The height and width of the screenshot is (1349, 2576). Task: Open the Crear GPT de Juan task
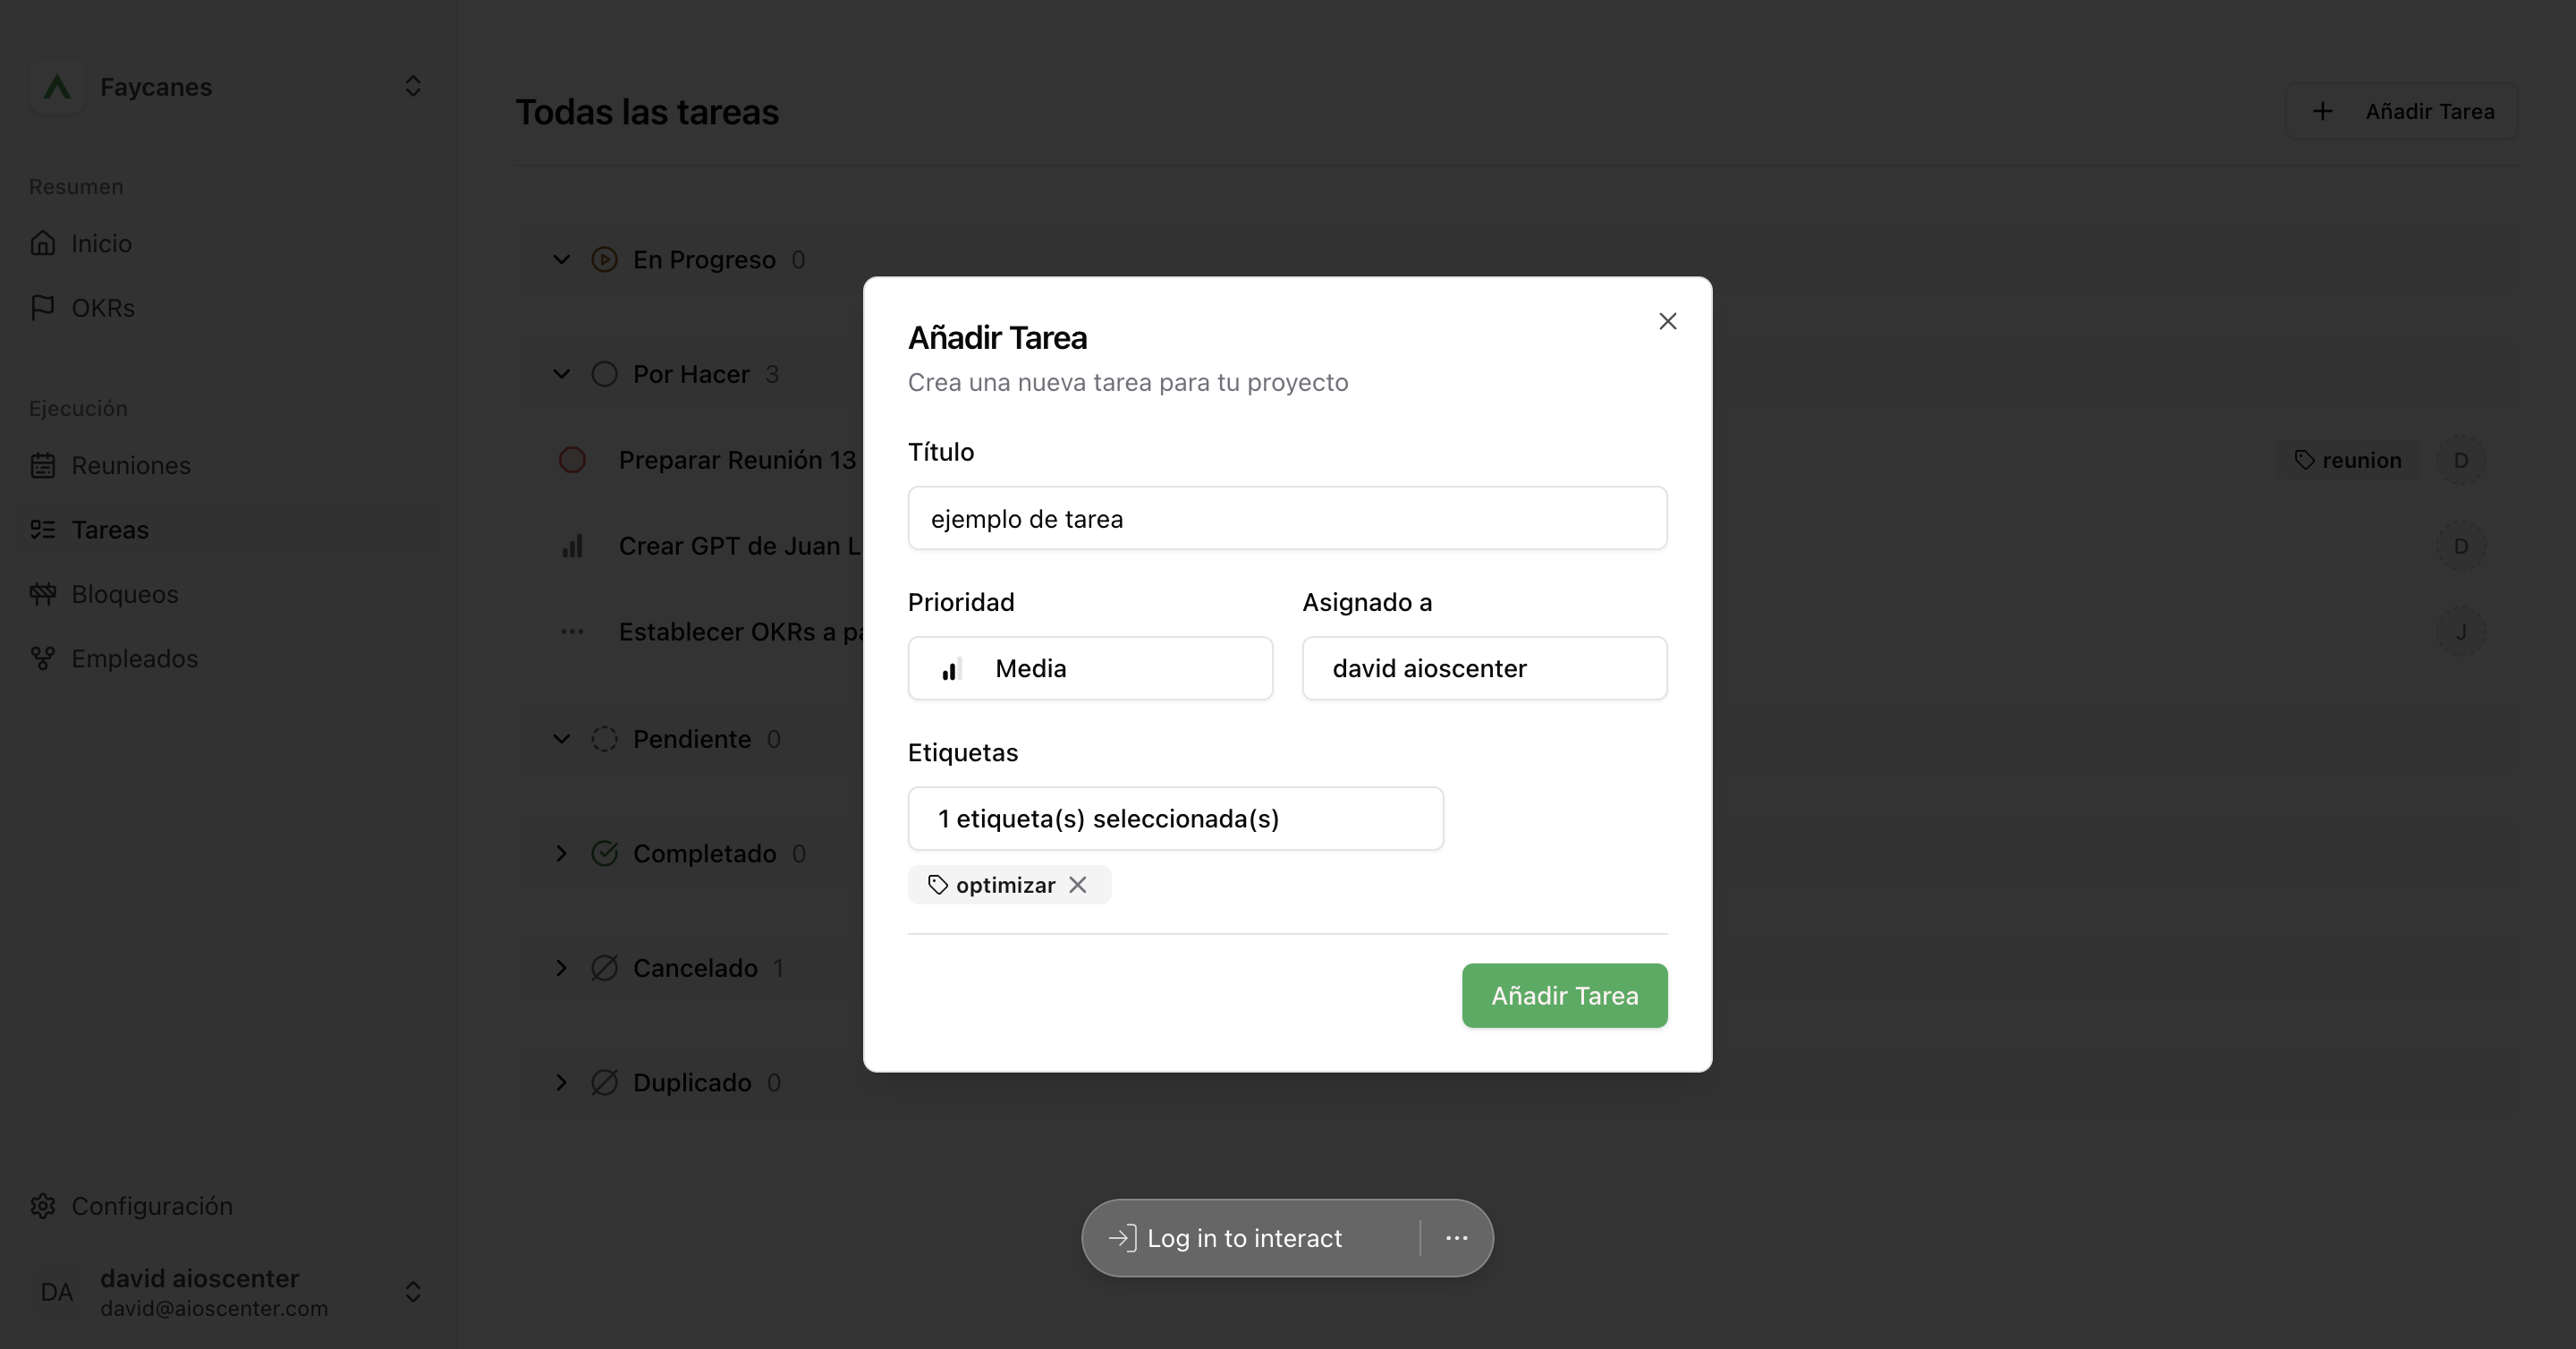point(740,546)
